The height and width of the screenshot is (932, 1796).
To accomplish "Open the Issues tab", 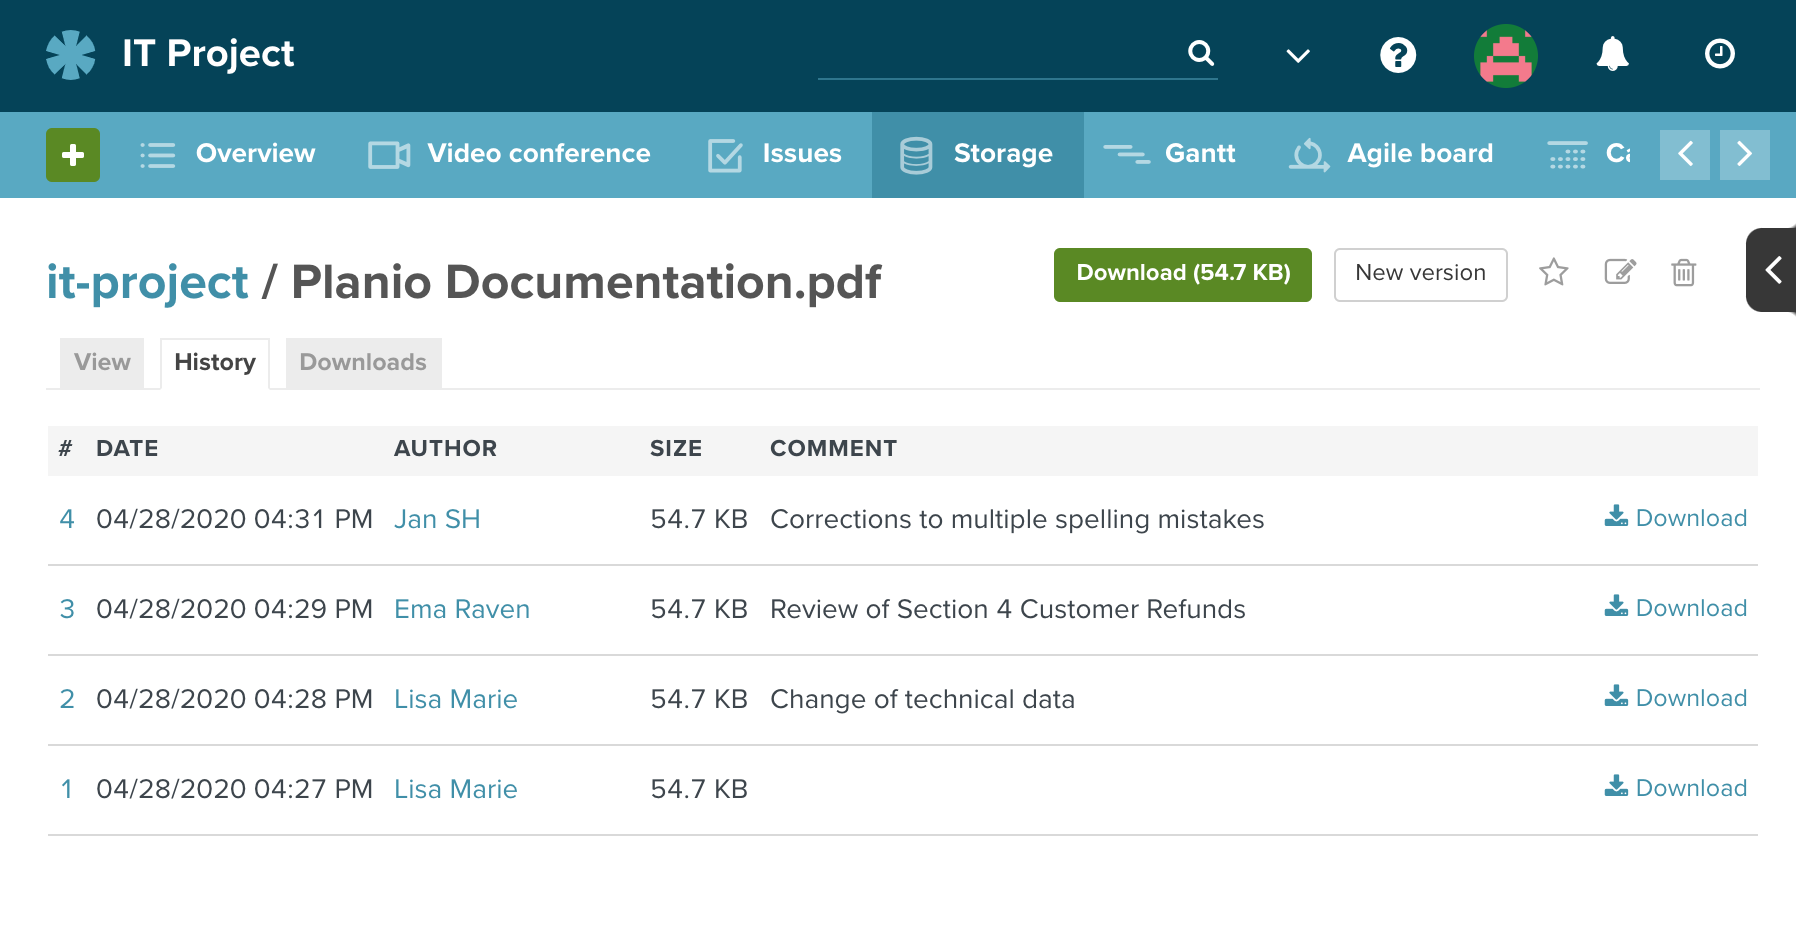I will click(x=775, y=154).
